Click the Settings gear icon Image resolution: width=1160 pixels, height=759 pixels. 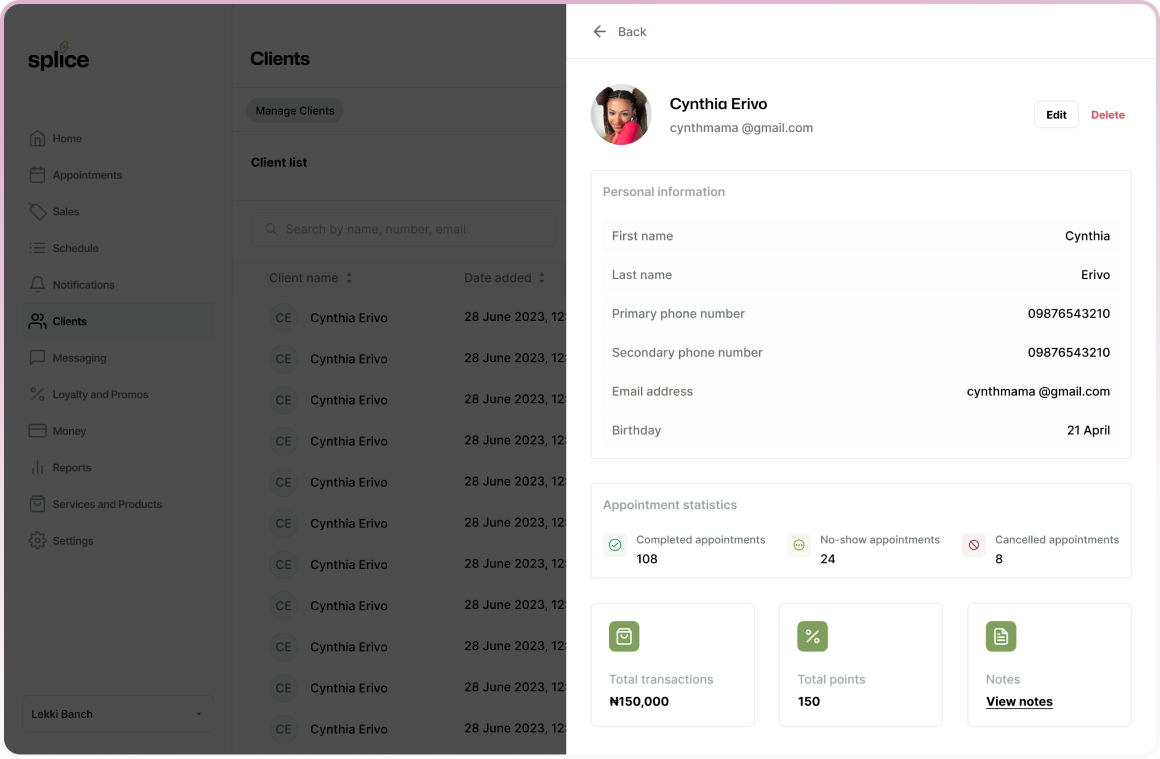click(x=37, y=540)
